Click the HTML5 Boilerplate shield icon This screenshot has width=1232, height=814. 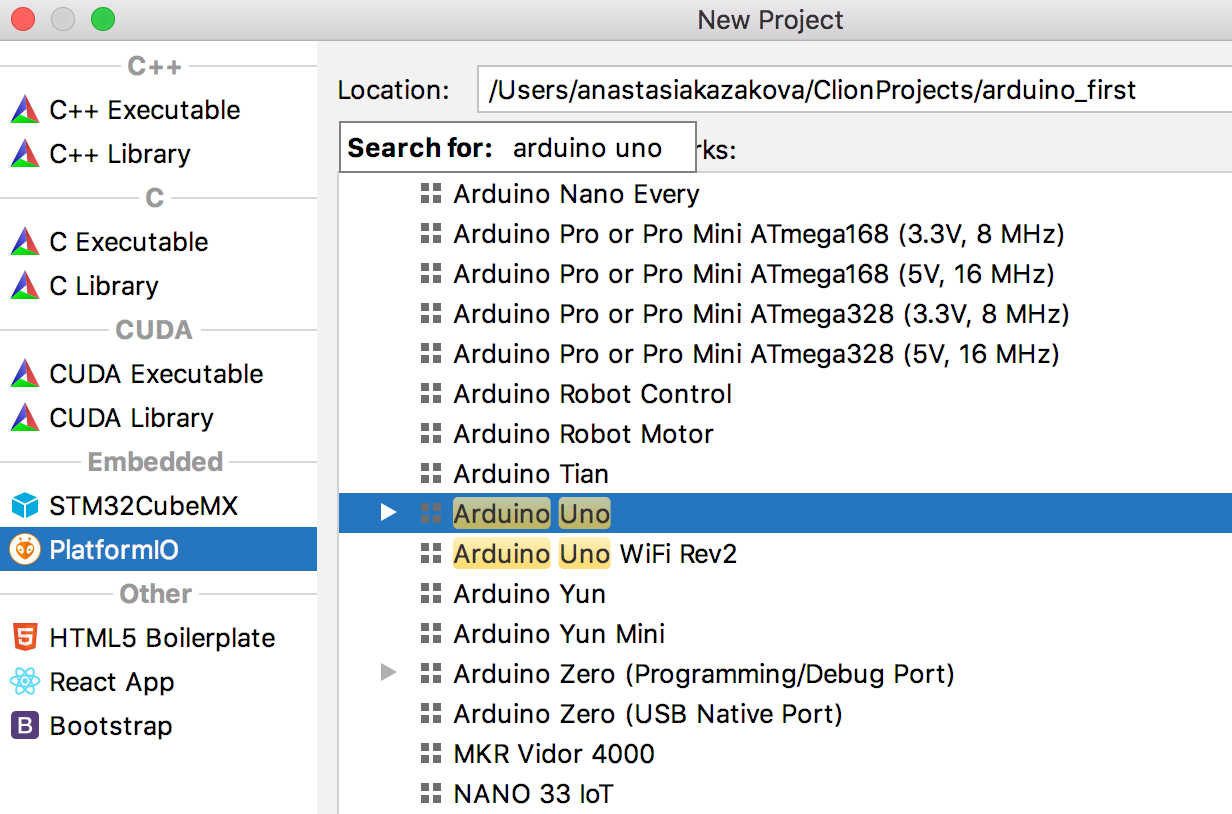(25, 637)
